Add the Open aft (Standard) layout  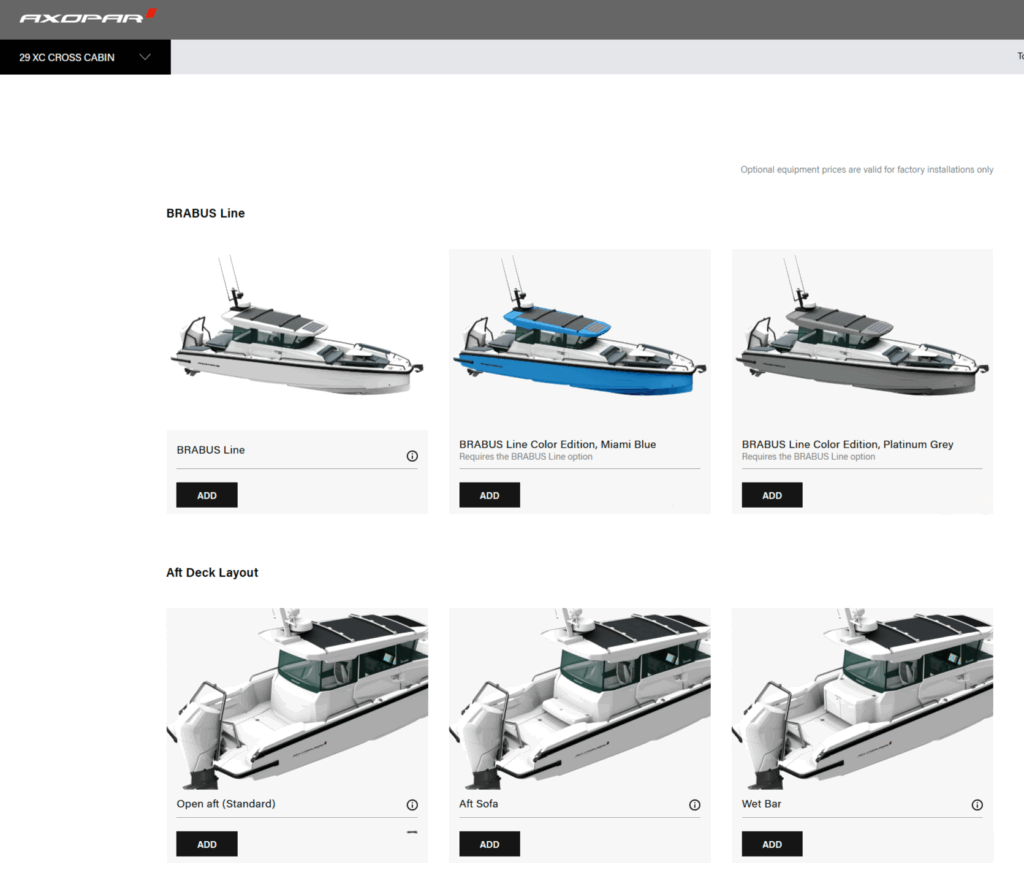(206, 844)
